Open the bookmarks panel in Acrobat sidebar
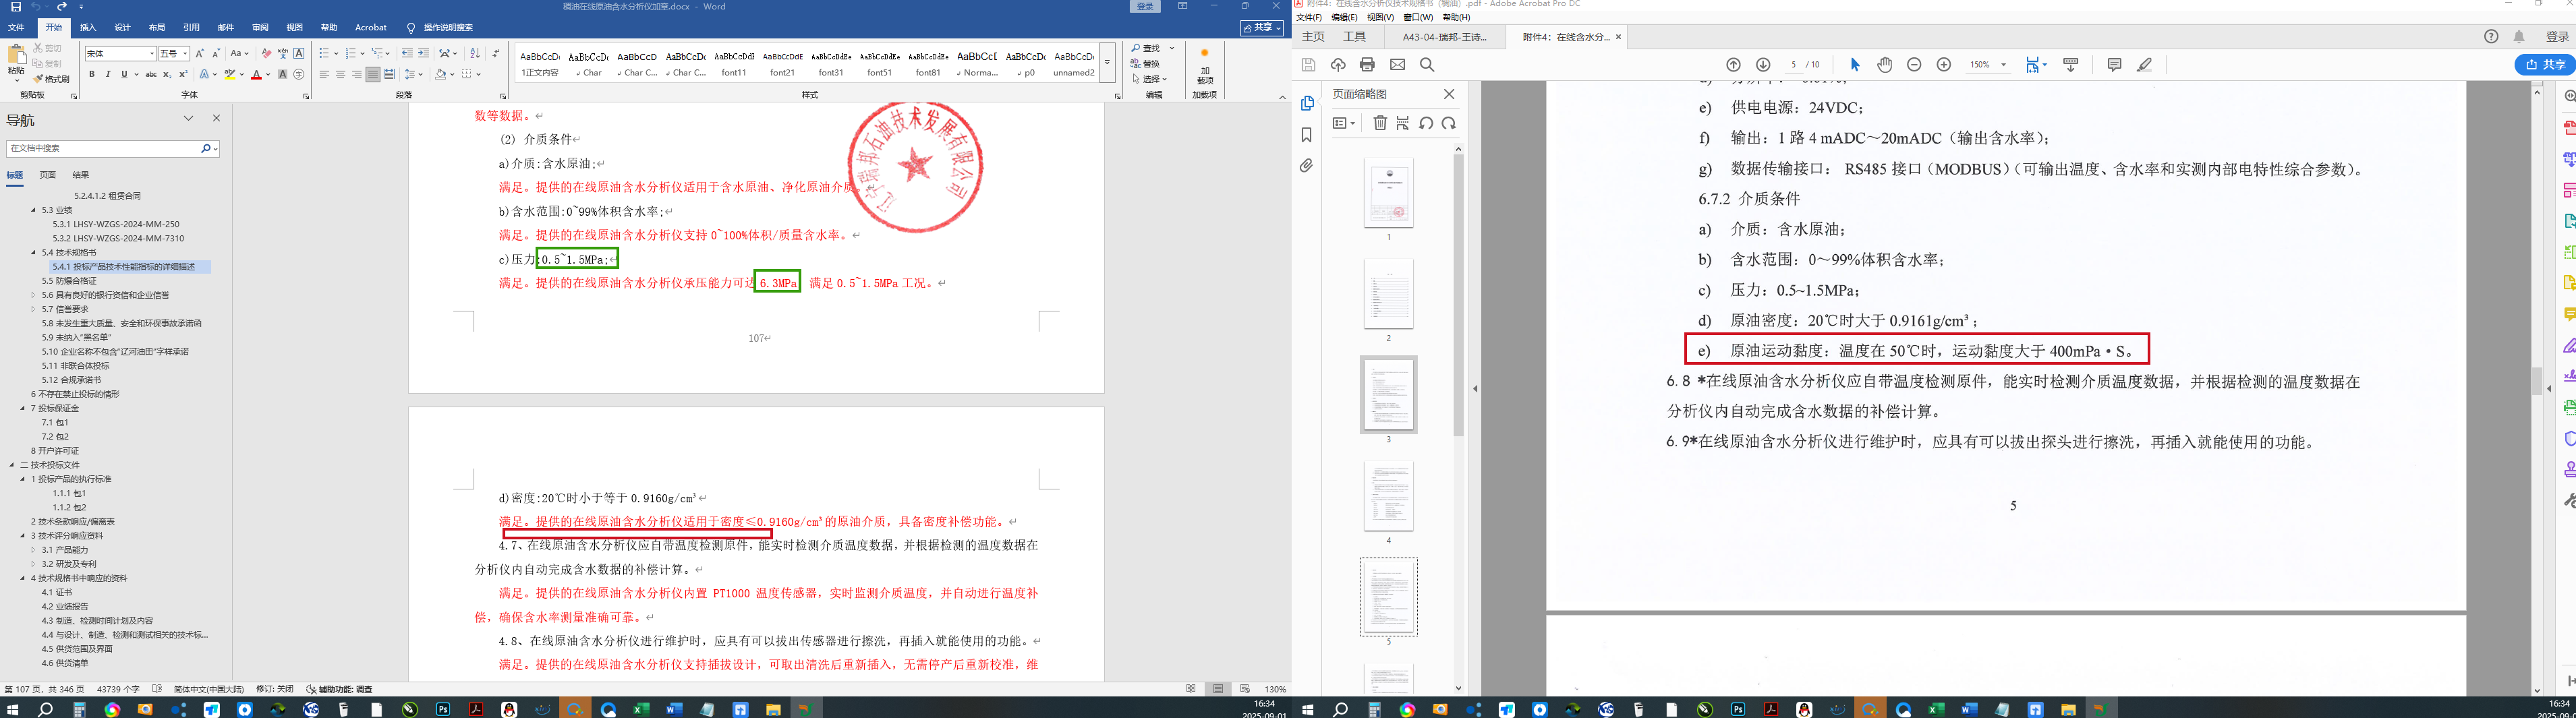 (1306, 135)
